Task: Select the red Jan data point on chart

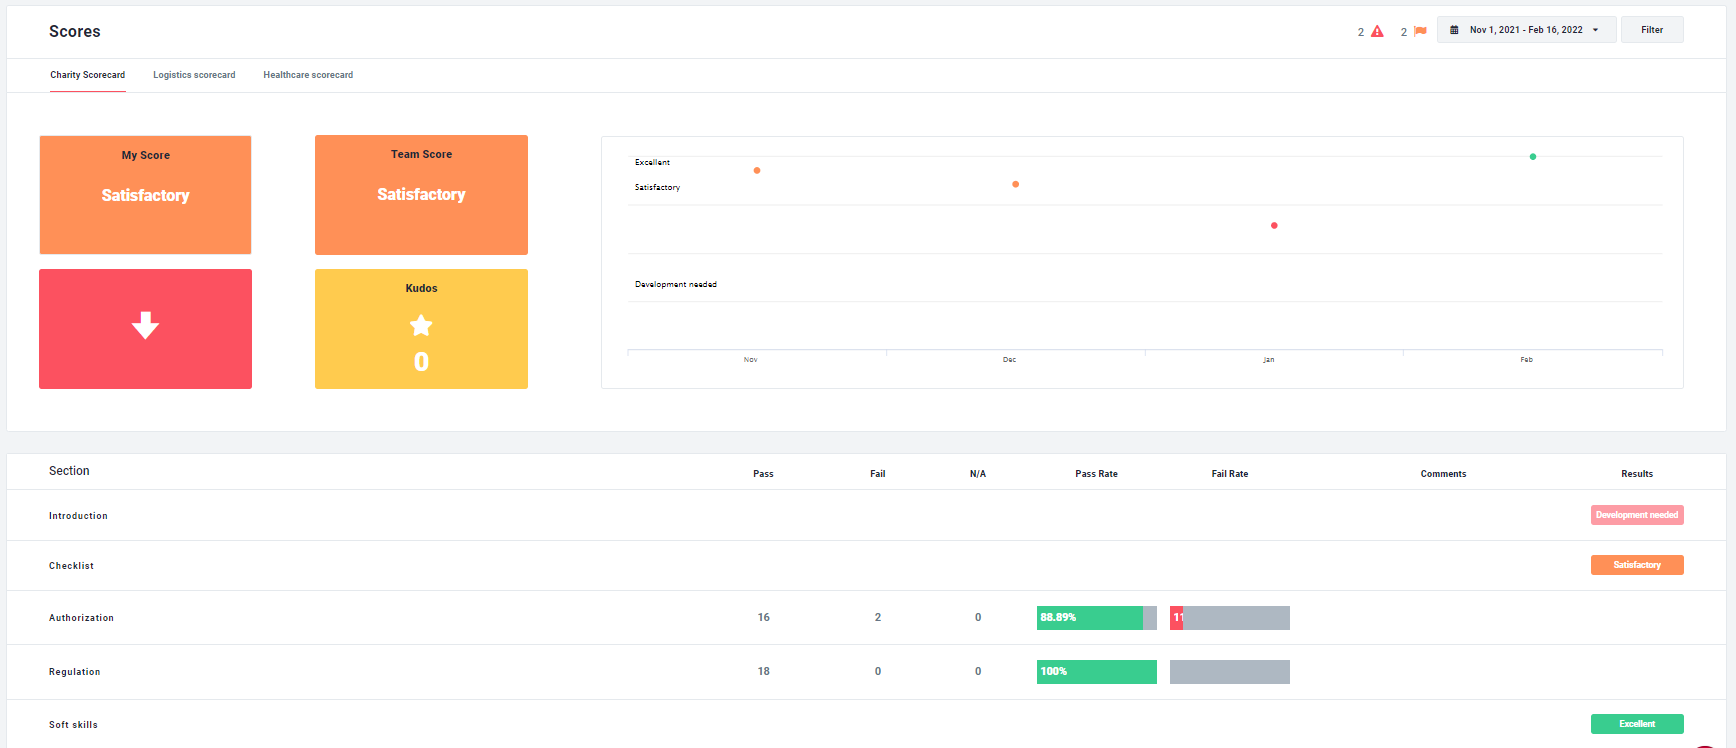Action: pyautogui.click(x=1274, y=226)
